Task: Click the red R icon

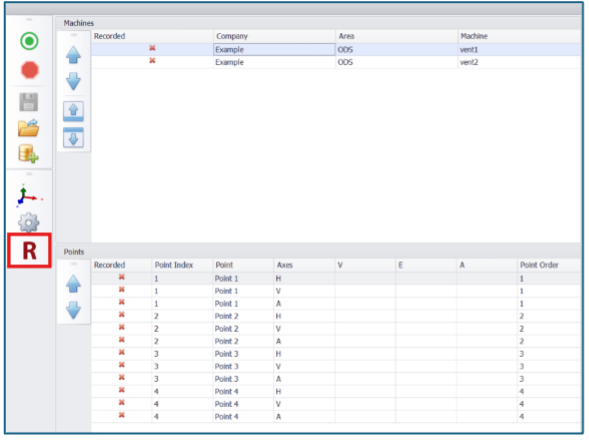Action: 29,251
